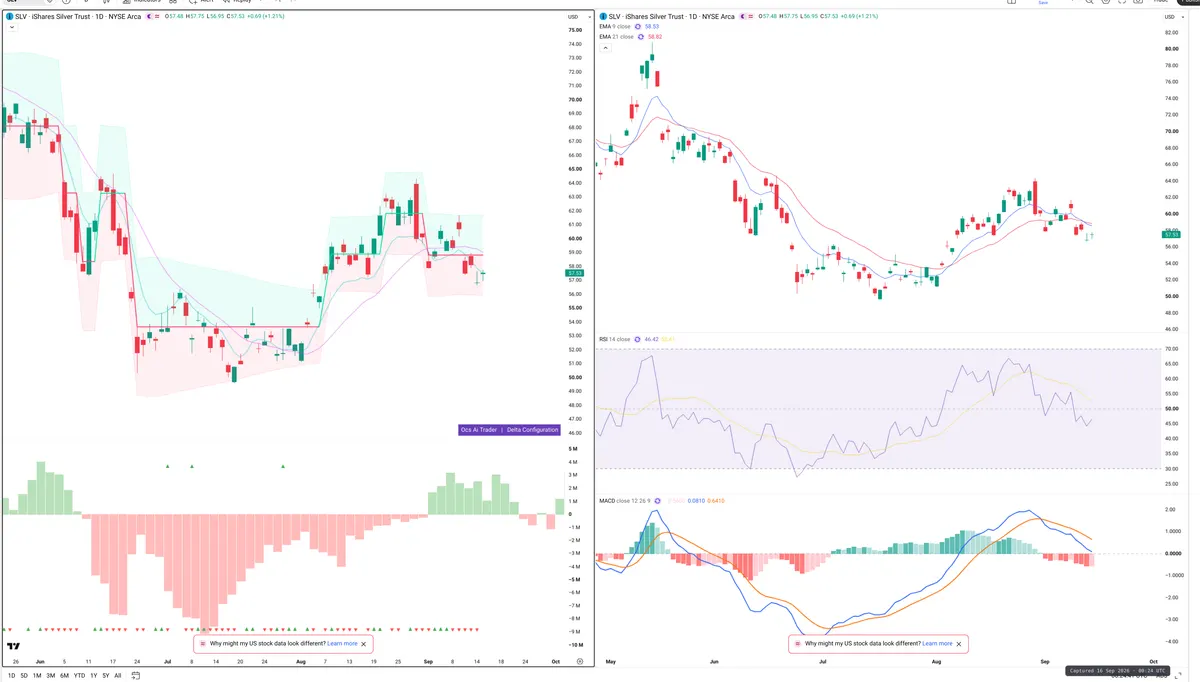Dismiss the left chart US stock data notice
This screenshot has width=1200, height=682.
click(x=365, y=644)
